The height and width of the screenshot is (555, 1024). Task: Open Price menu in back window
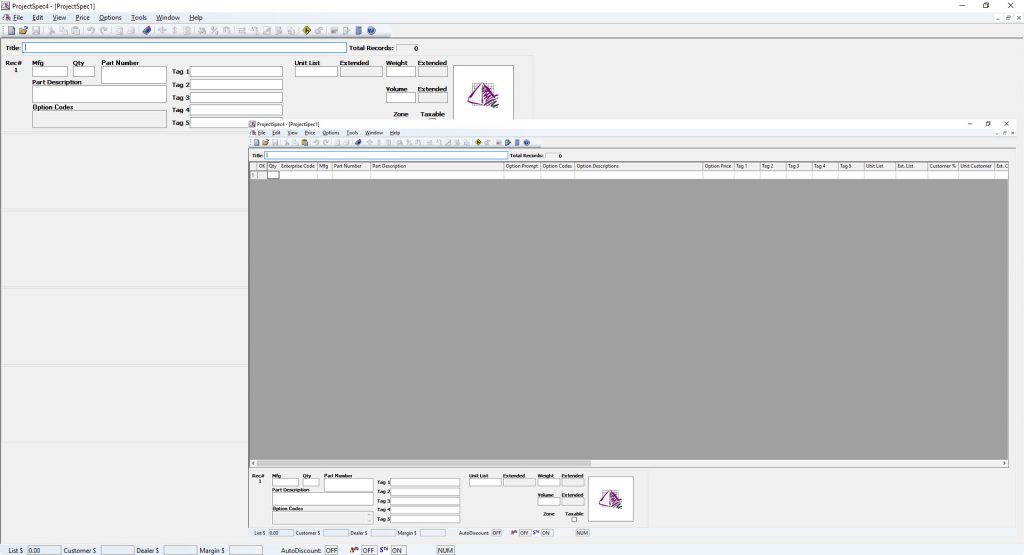coord(82,18)
